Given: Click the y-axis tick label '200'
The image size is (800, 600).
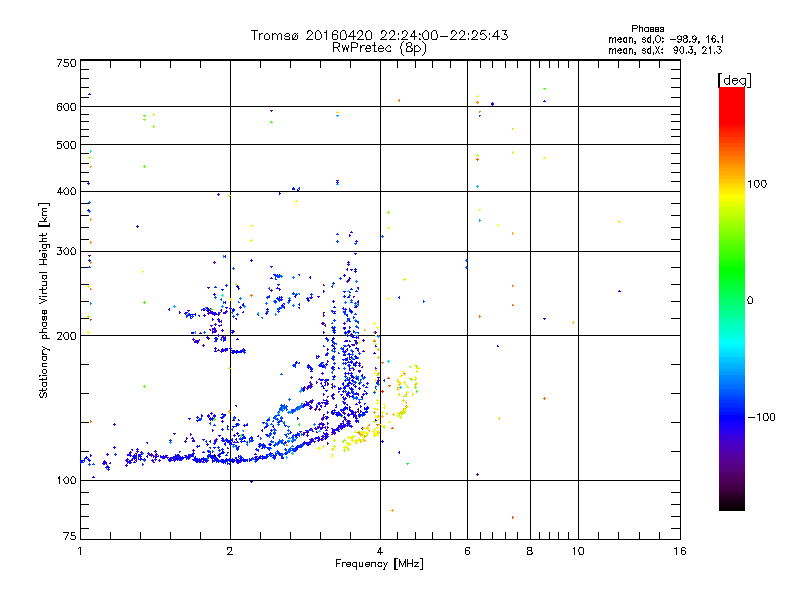Looking at the screenshot, I should pyautogui.click(x=66, y=336).
